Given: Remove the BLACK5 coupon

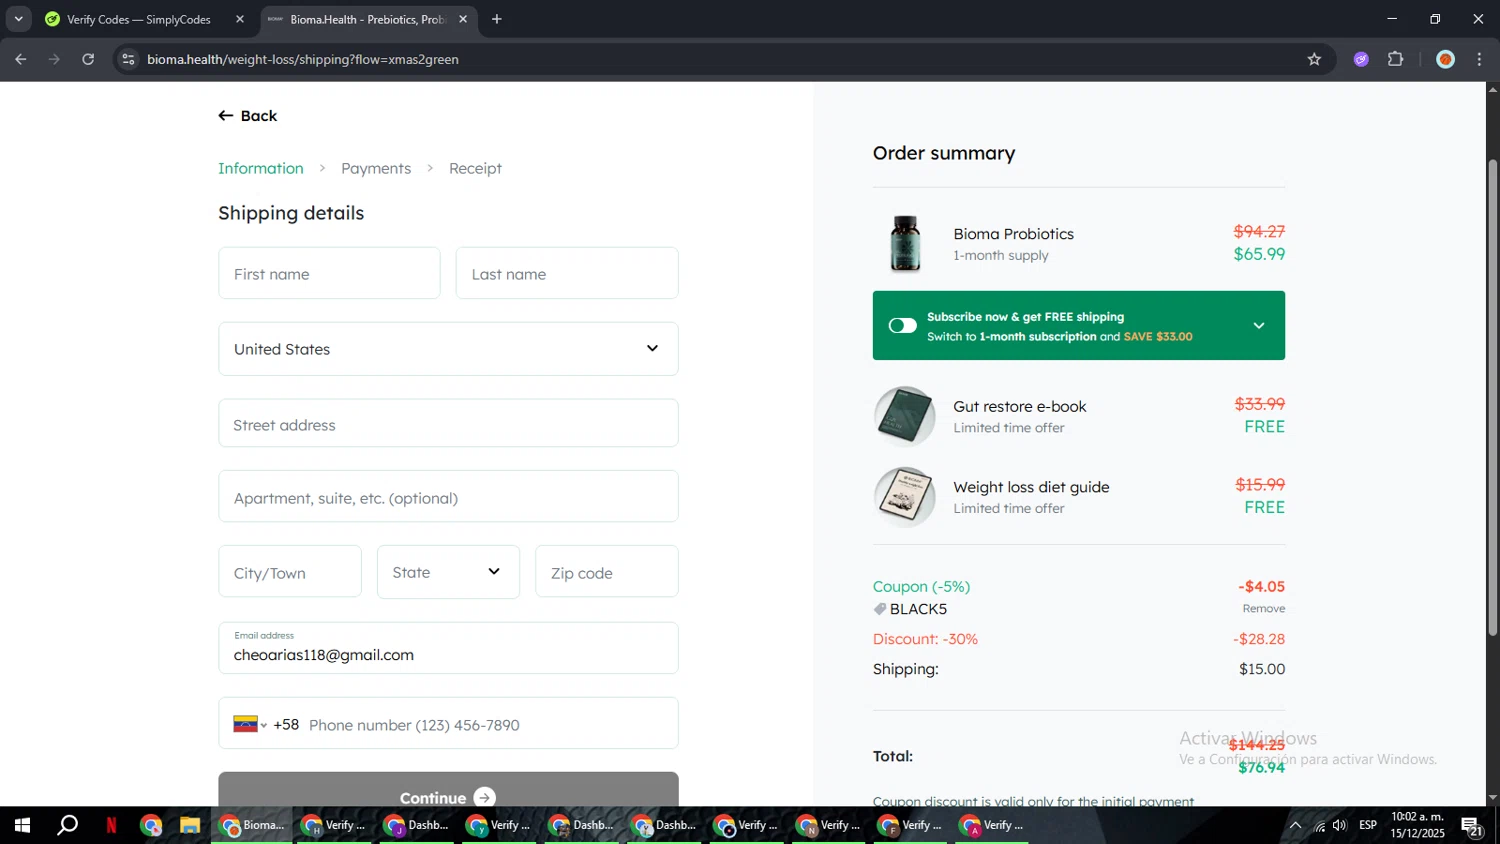Looking at the screenshot, I should click(x=1264, y=608).
